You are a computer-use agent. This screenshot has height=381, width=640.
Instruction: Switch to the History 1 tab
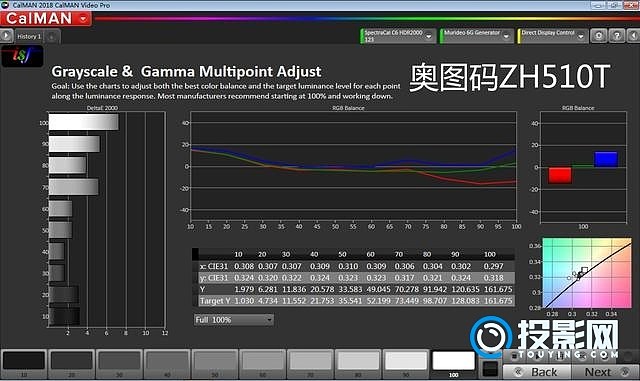[29, 36]
